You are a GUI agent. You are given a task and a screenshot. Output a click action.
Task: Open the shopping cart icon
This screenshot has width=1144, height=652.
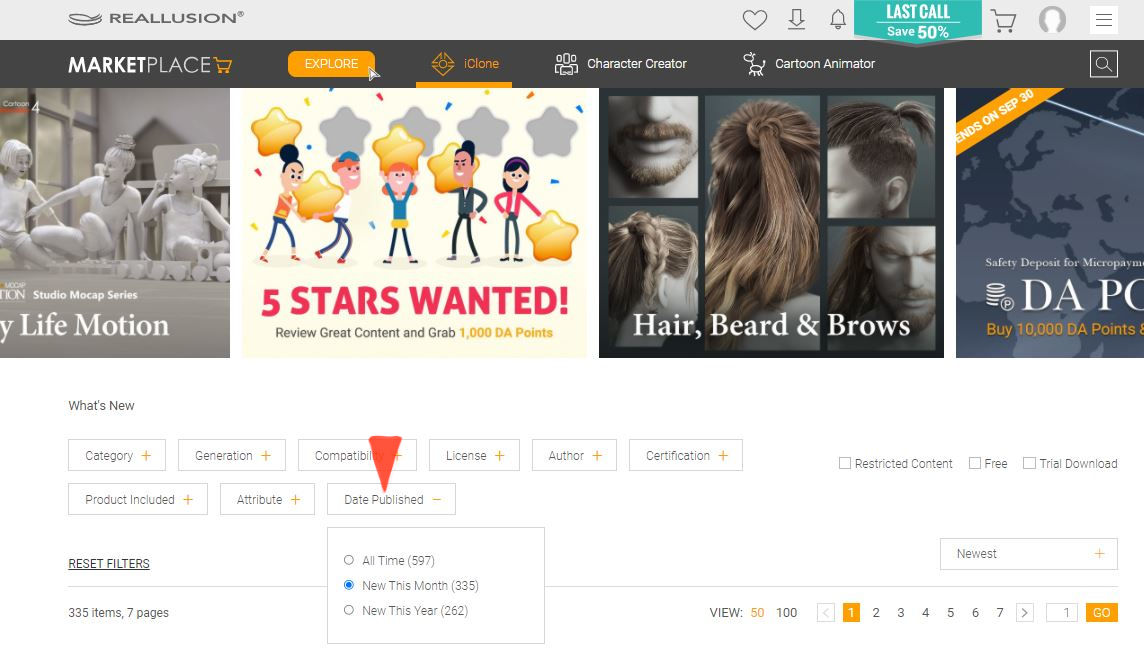click(x=1003, y=20)
